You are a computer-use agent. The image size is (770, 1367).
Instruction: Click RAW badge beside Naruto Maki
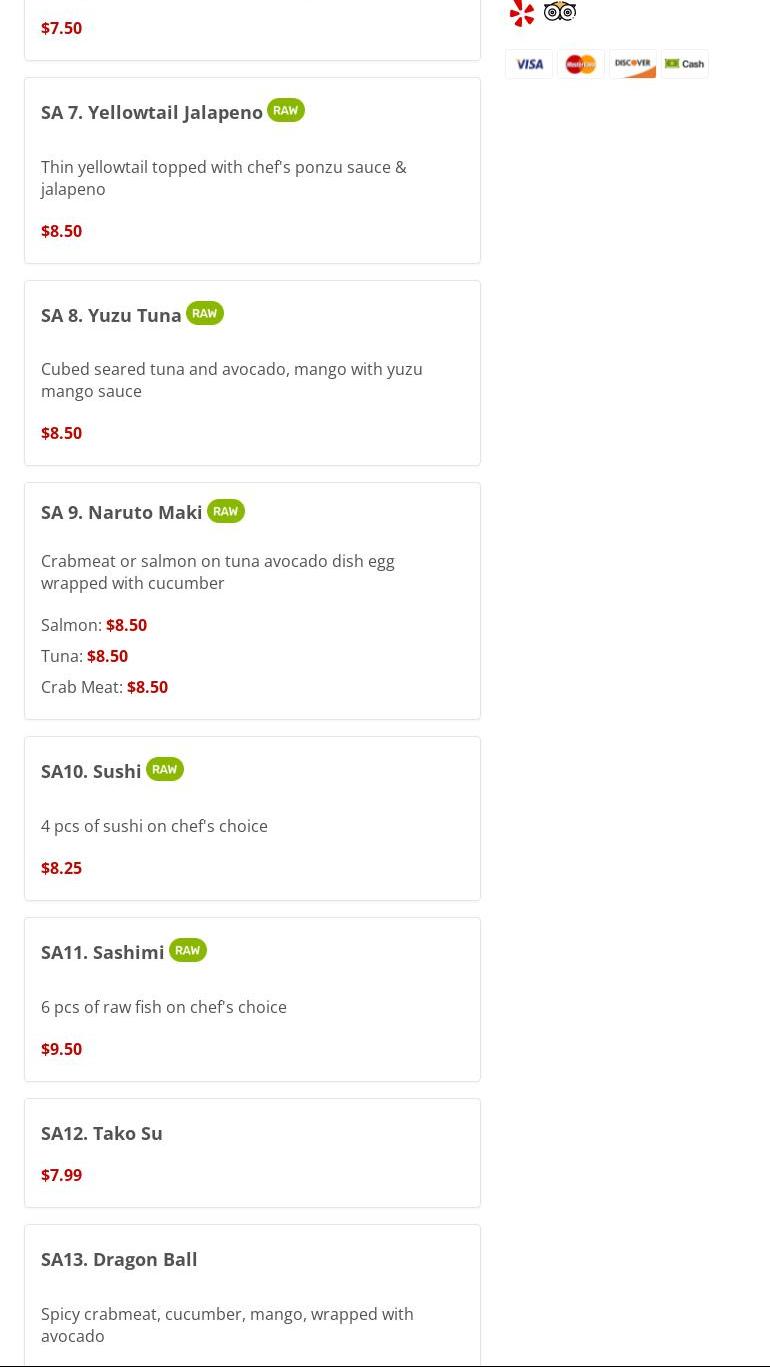(x=226, y=511)
